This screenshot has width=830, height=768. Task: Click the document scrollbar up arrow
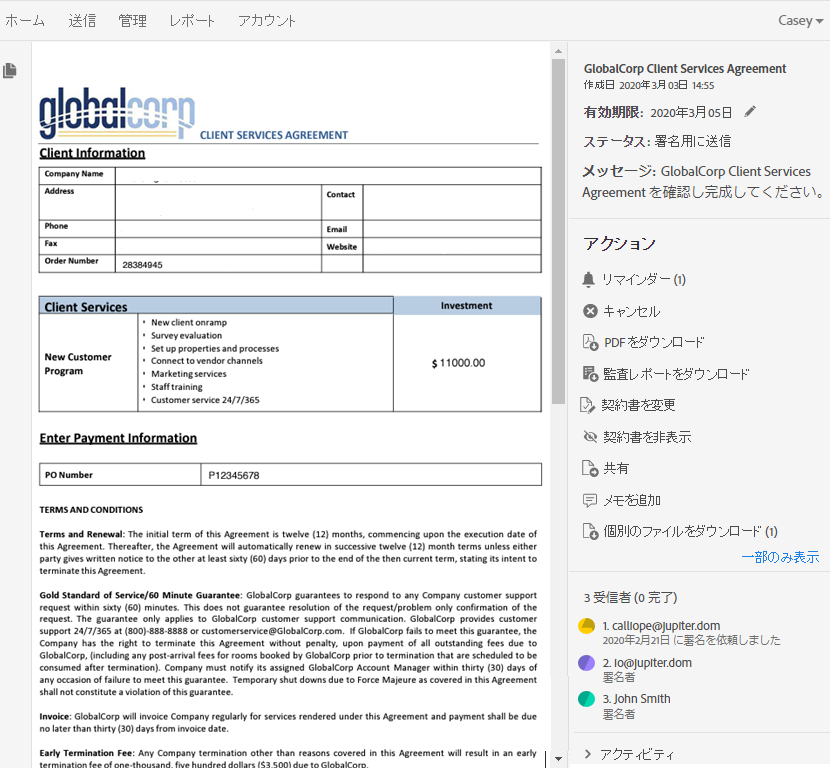558,51
